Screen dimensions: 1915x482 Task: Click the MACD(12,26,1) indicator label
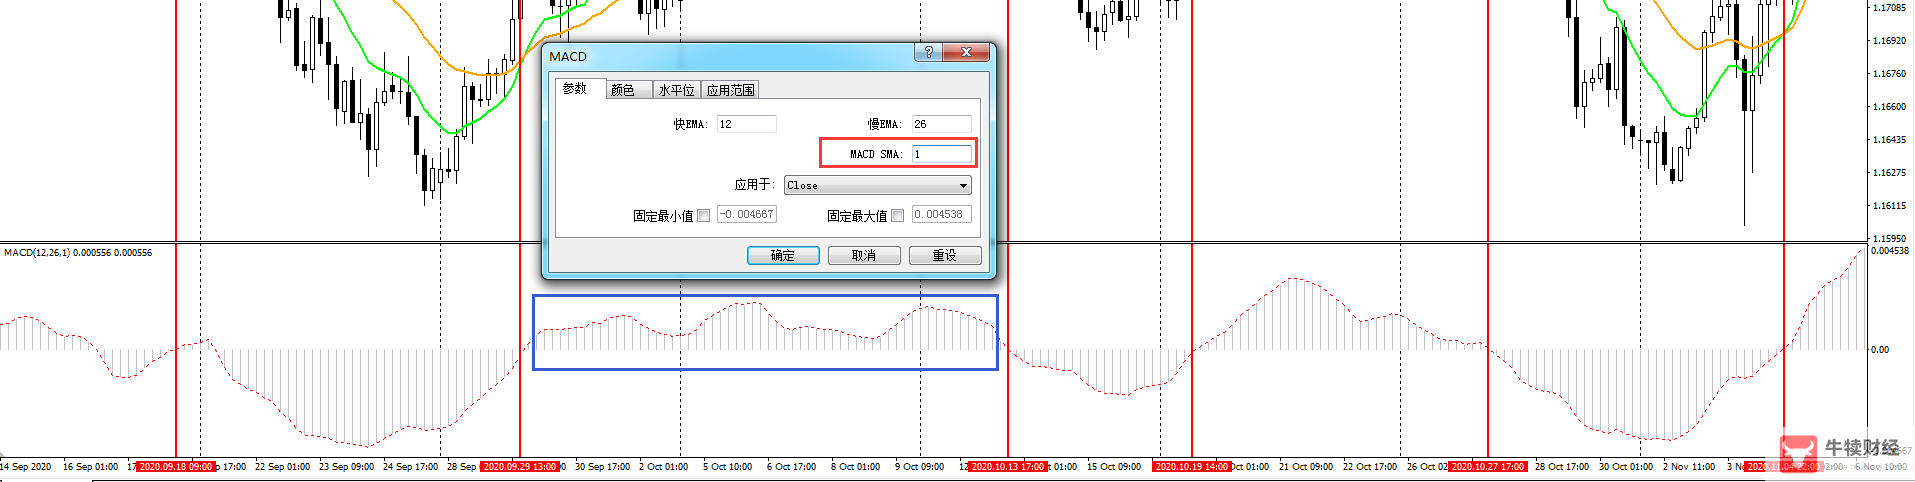pos(78,253)
